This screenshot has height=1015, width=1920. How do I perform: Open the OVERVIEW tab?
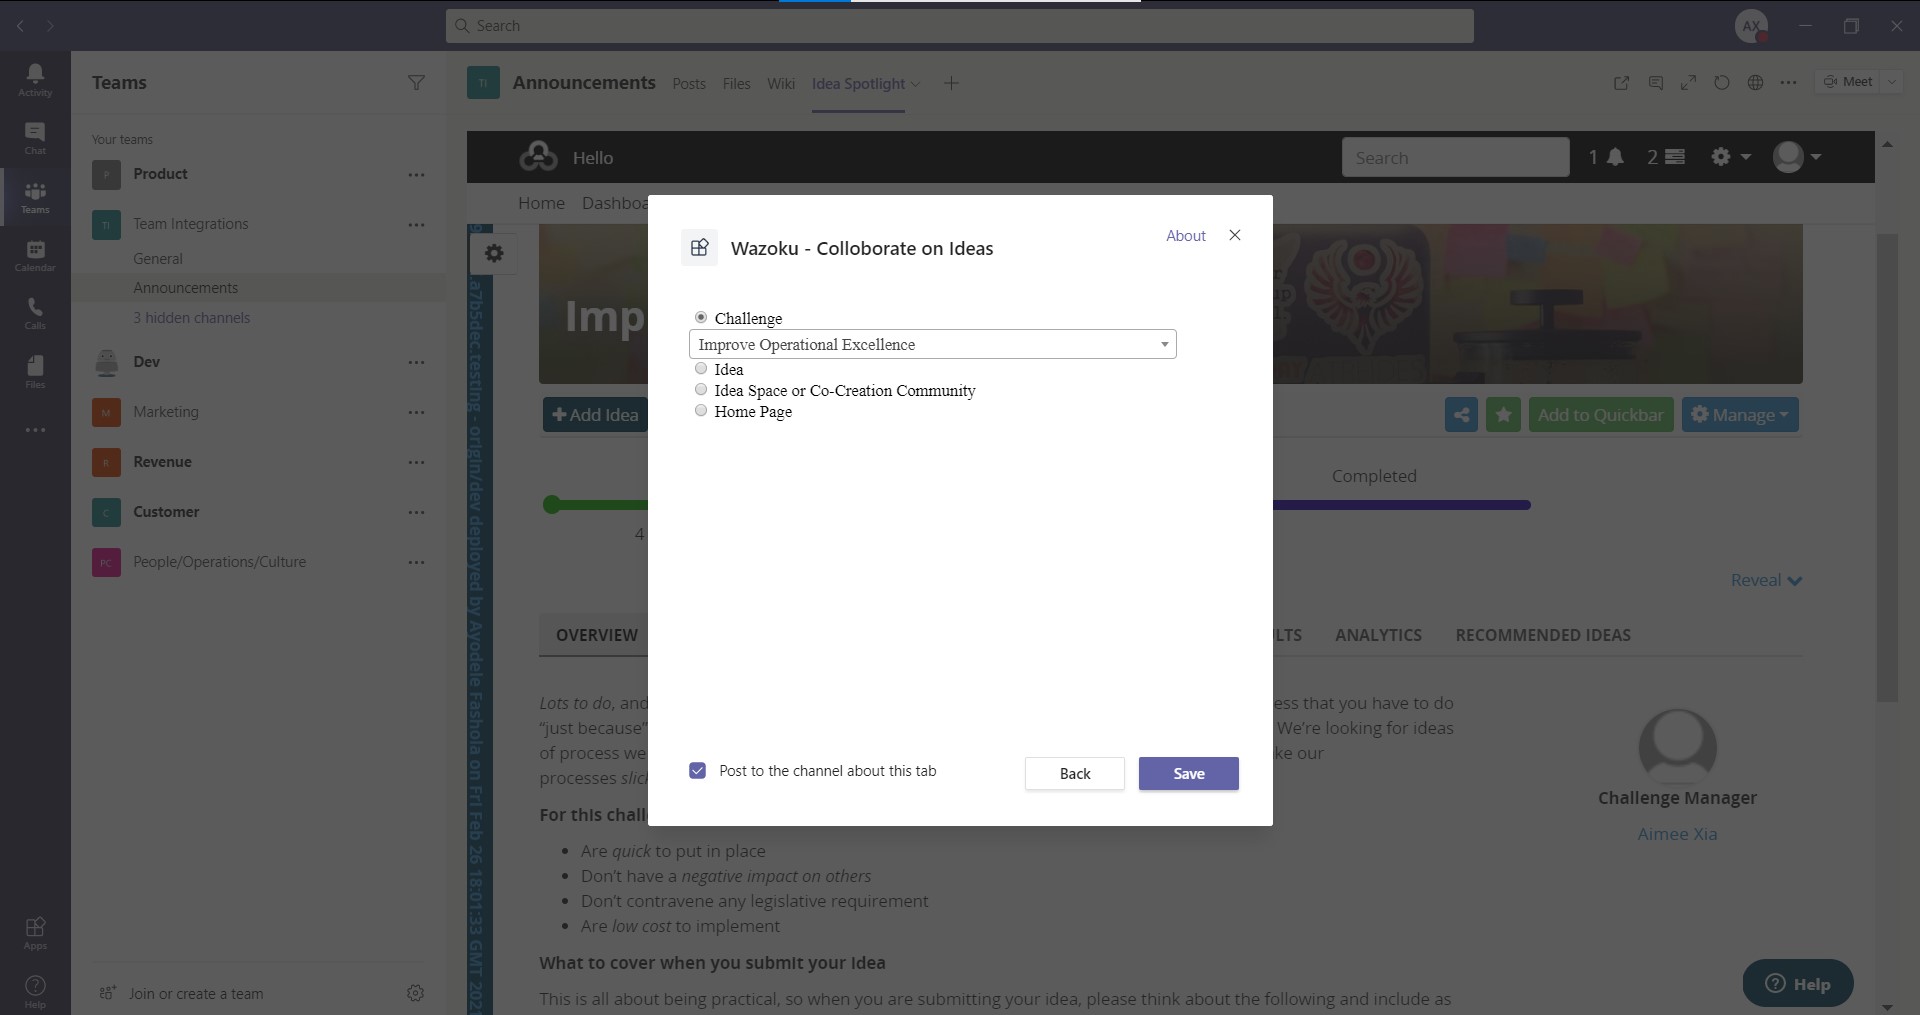pyautogui.click(x=596, y=635)
